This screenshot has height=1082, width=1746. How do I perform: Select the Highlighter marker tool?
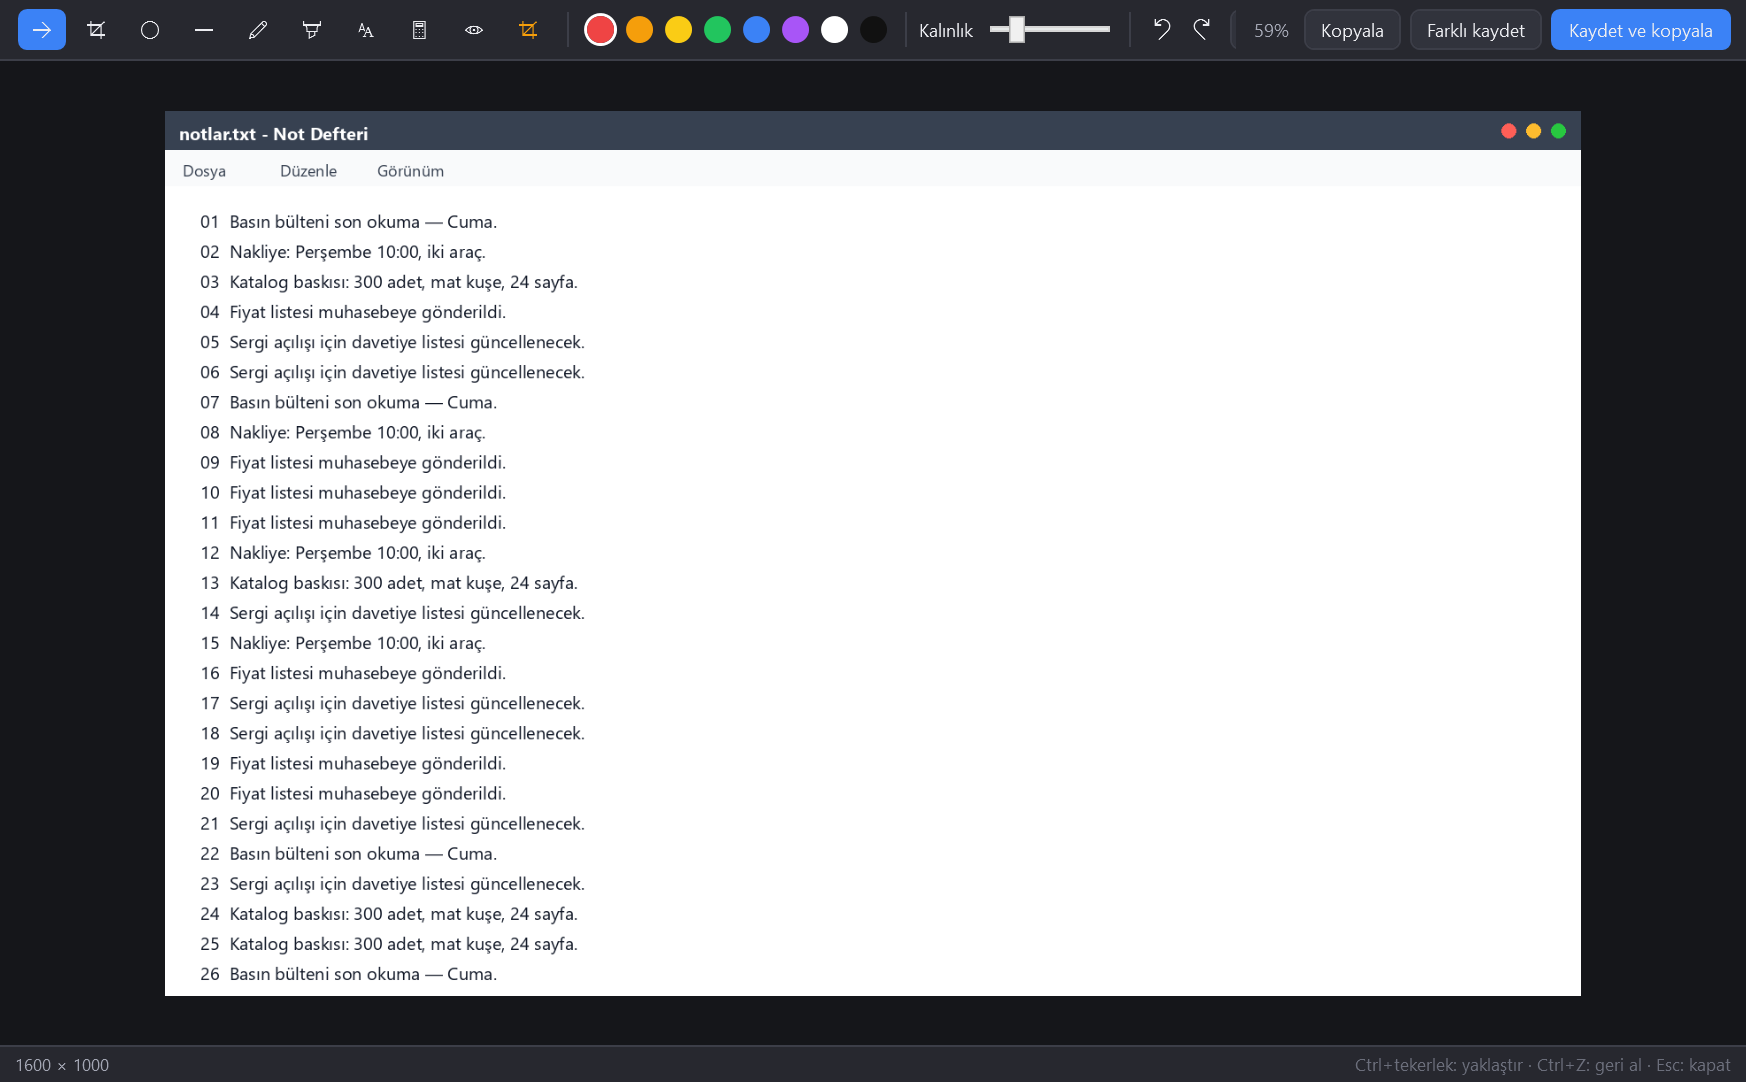(x=312, y=30)
